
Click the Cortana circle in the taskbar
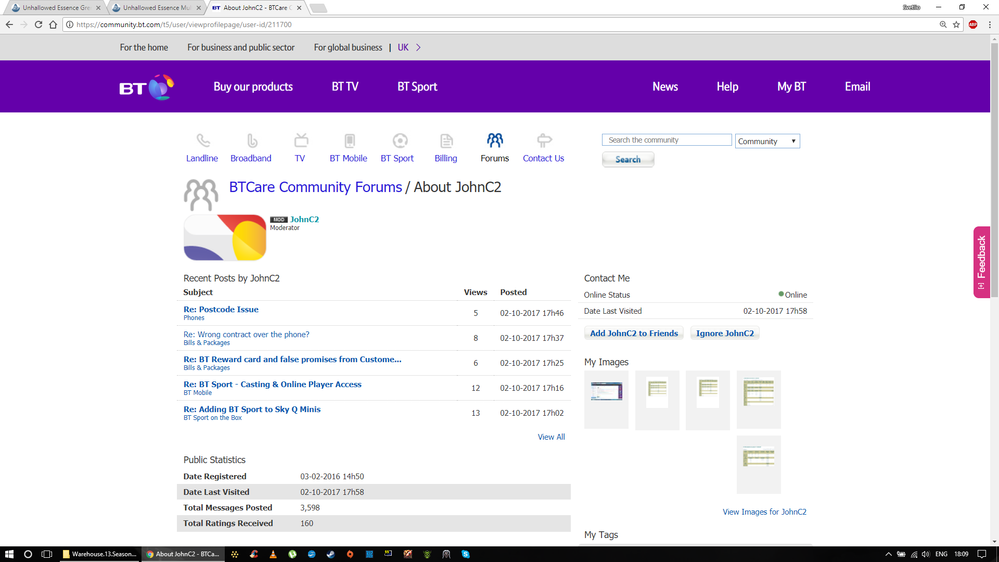point(27,554)
